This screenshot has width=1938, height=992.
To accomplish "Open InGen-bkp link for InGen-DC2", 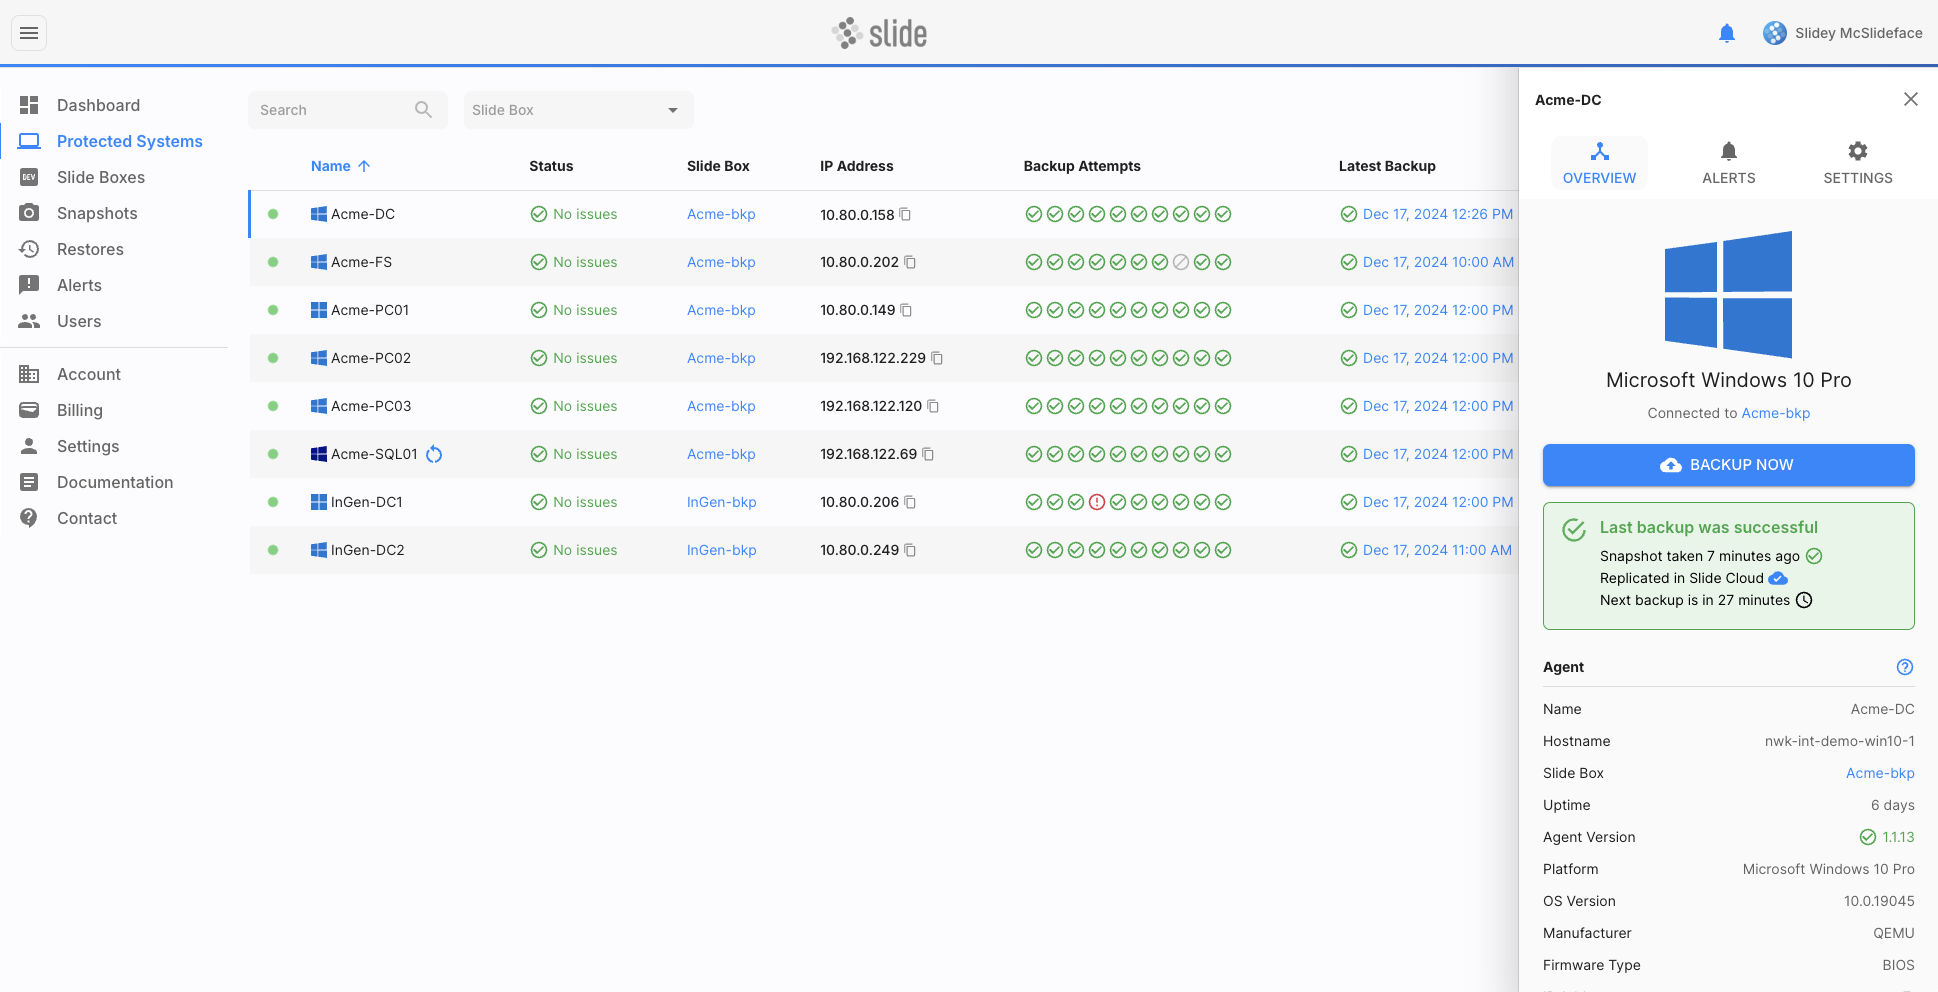I will click(721, 550).
